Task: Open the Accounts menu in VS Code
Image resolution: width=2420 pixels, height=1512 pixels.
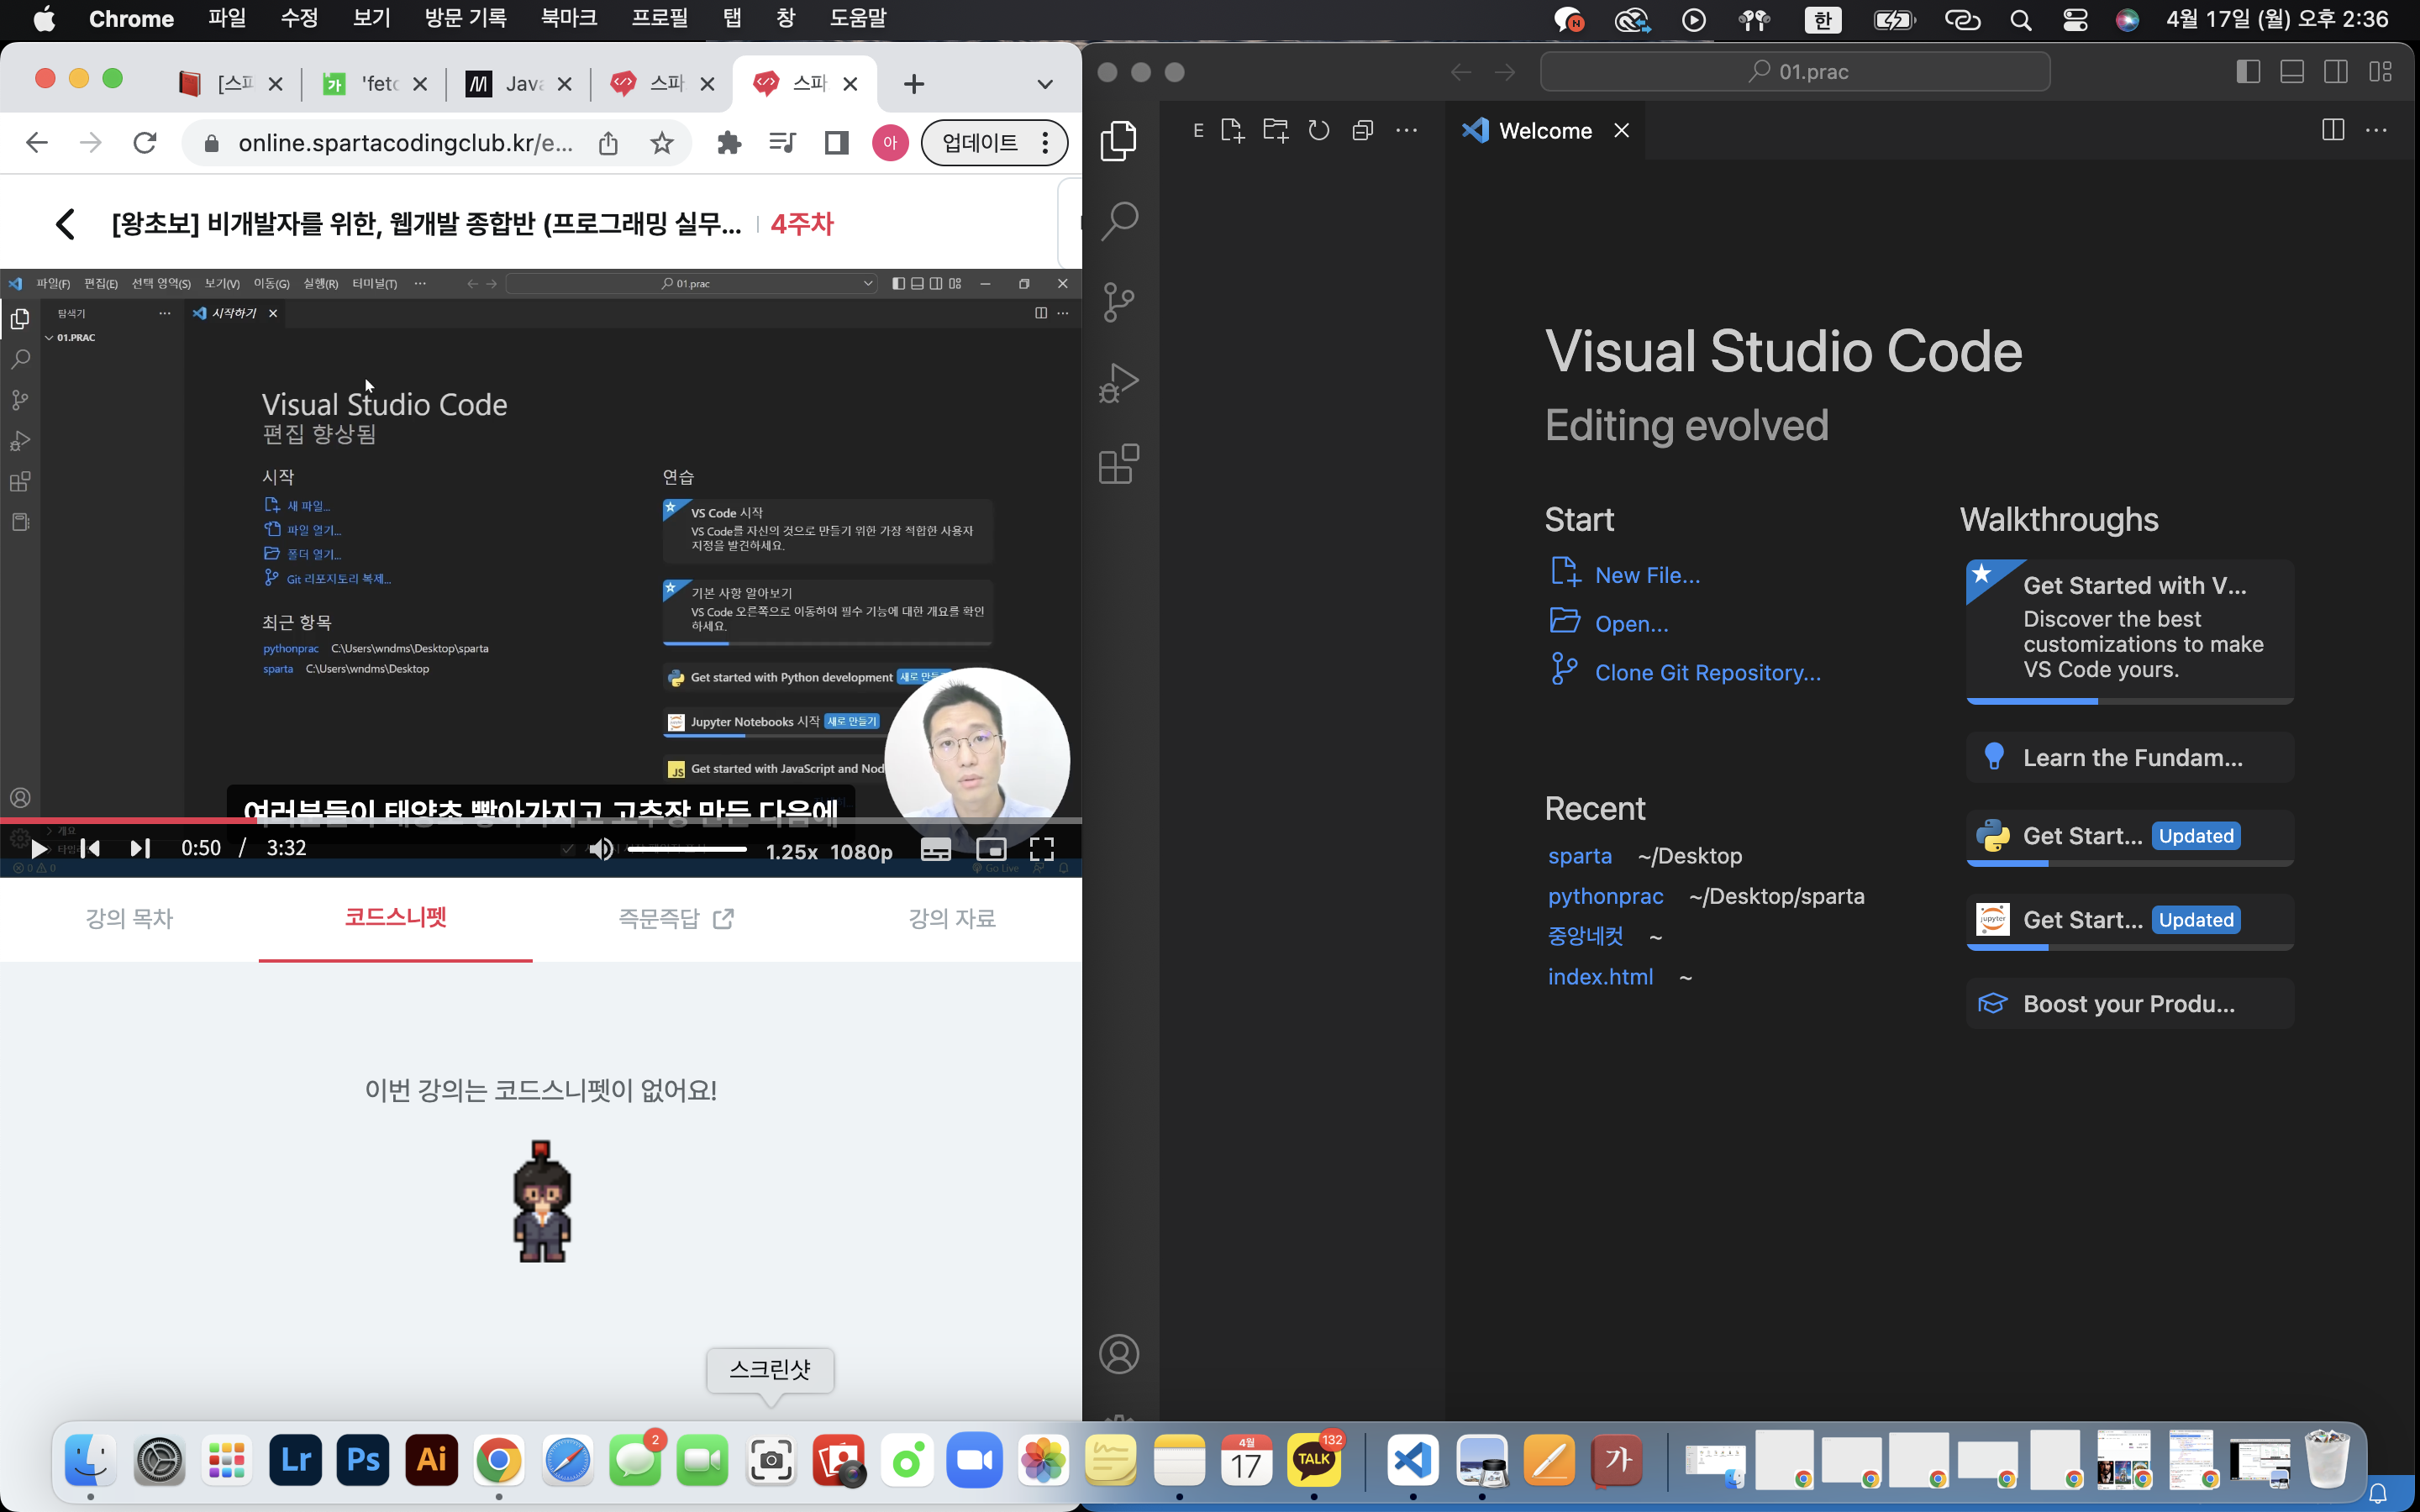Action: [1119, 1354]
